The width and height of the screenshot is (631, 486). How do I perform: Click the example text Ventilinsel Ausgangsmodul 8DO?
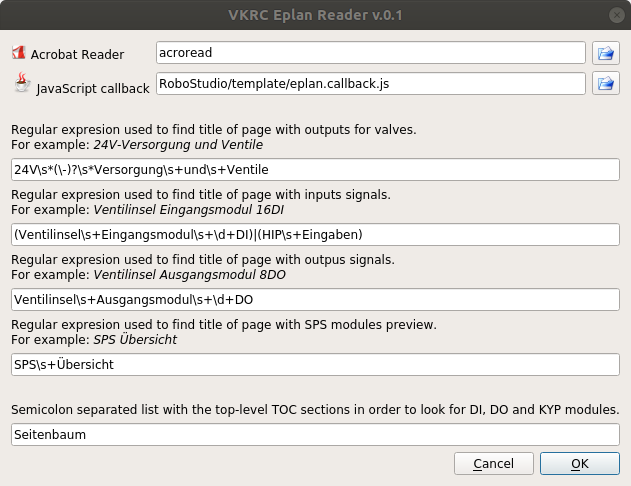pyautogui.click(x=190, y=275)
